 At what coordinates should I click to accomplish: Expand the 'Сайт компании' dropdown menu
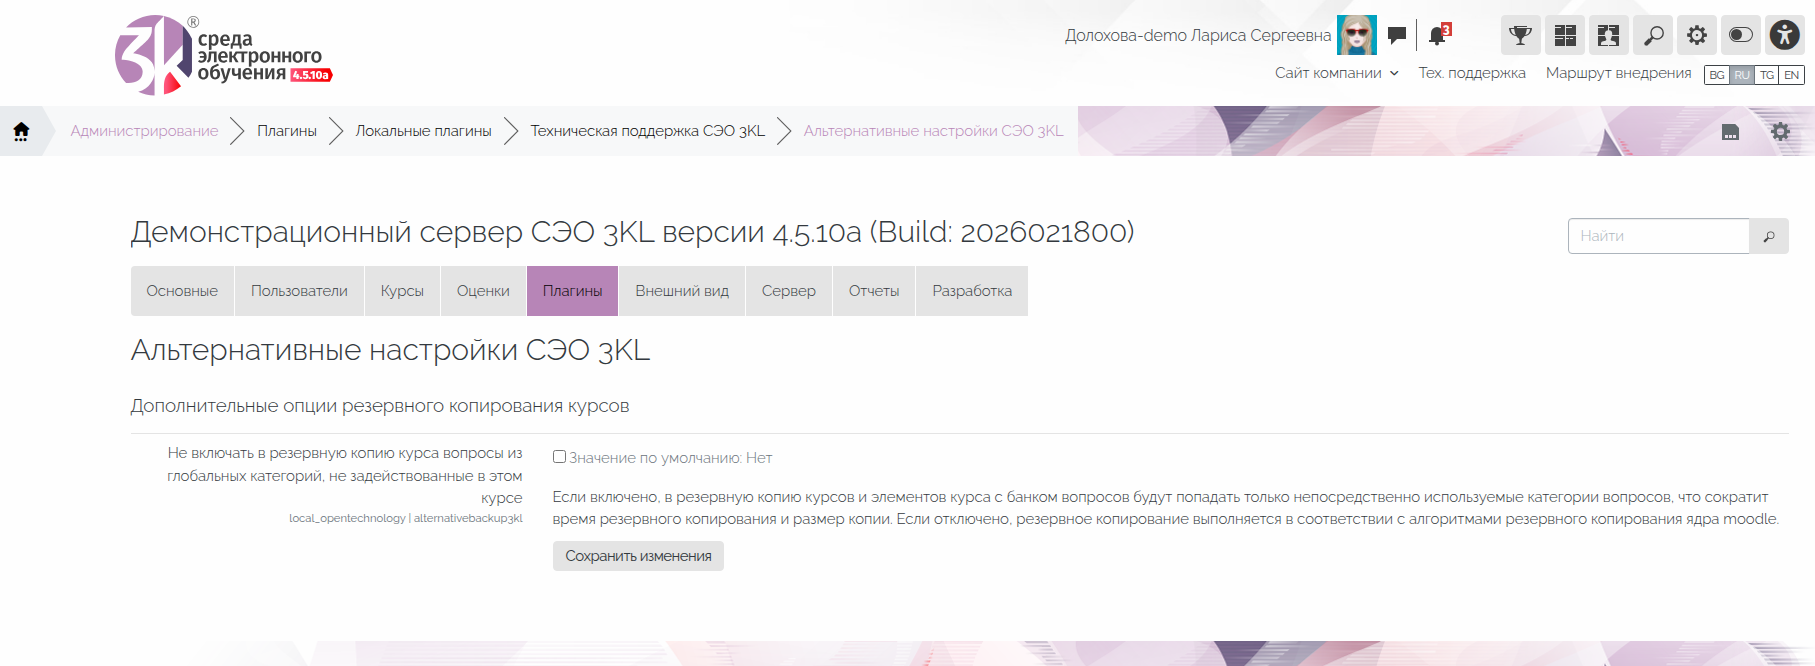click(x=1336, y=73)
